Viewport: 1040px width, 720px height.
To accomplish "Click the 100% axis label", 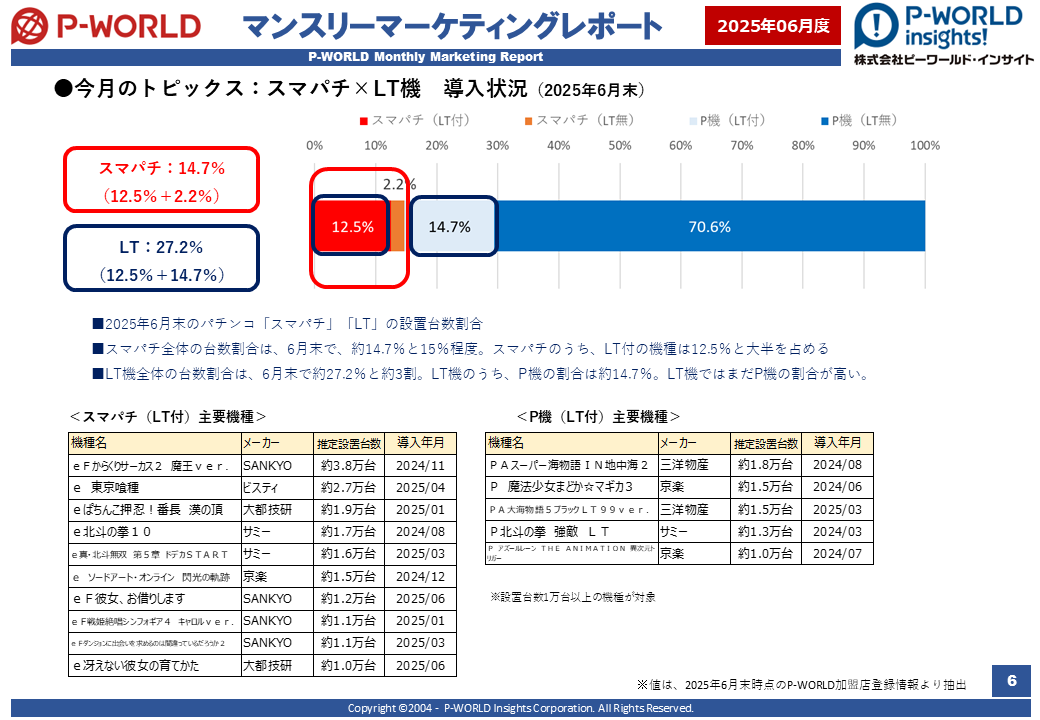I will tap(925, 145).
